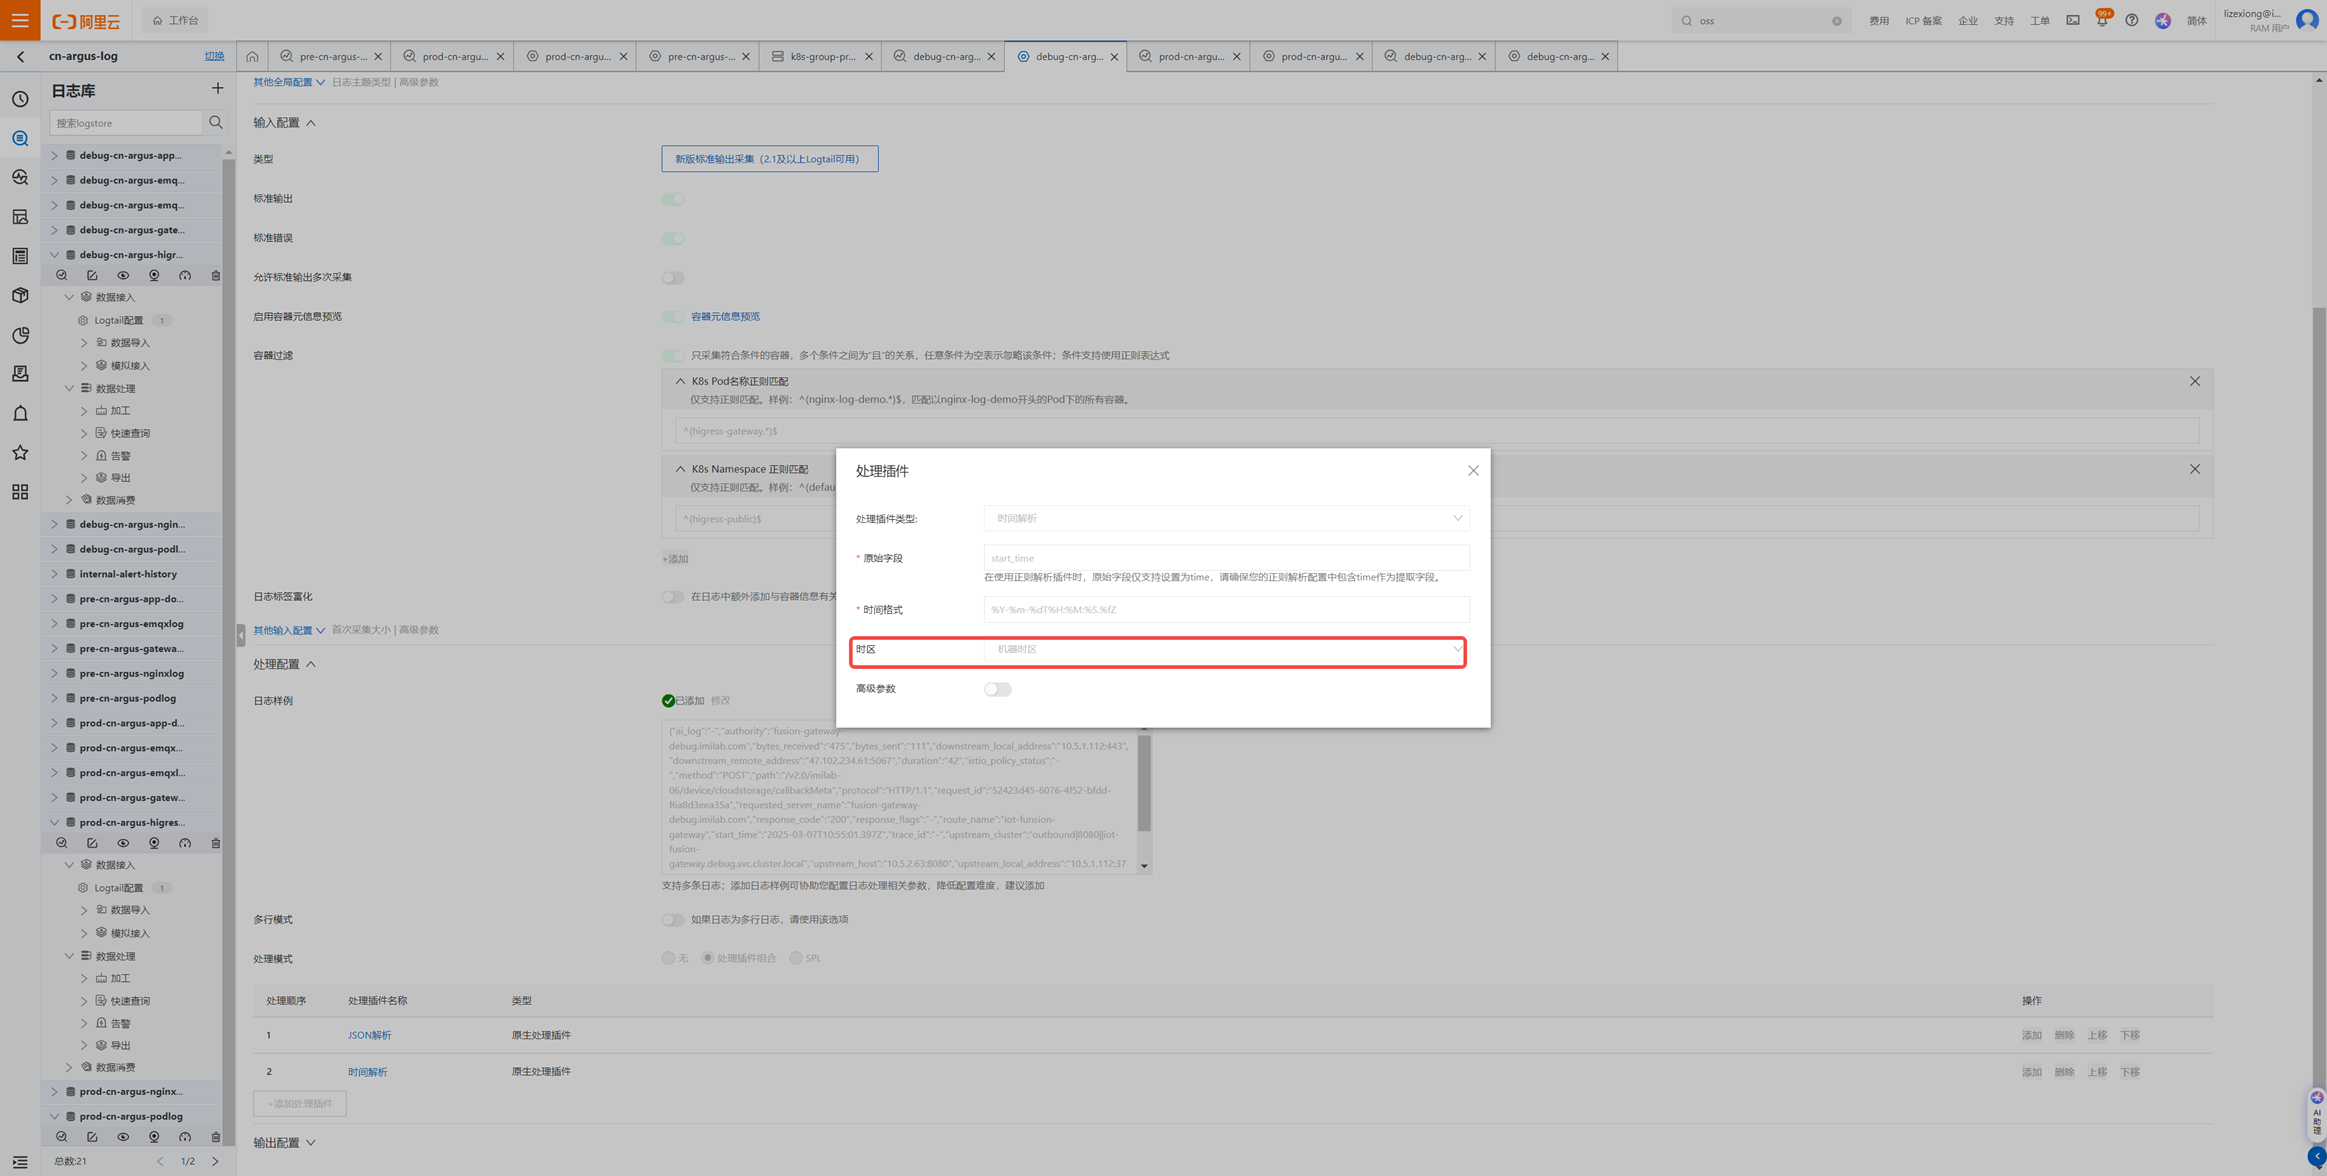
Task: Open the first pre-cn-argus tab
Action: pyautogui.click(x=332, y=57)
